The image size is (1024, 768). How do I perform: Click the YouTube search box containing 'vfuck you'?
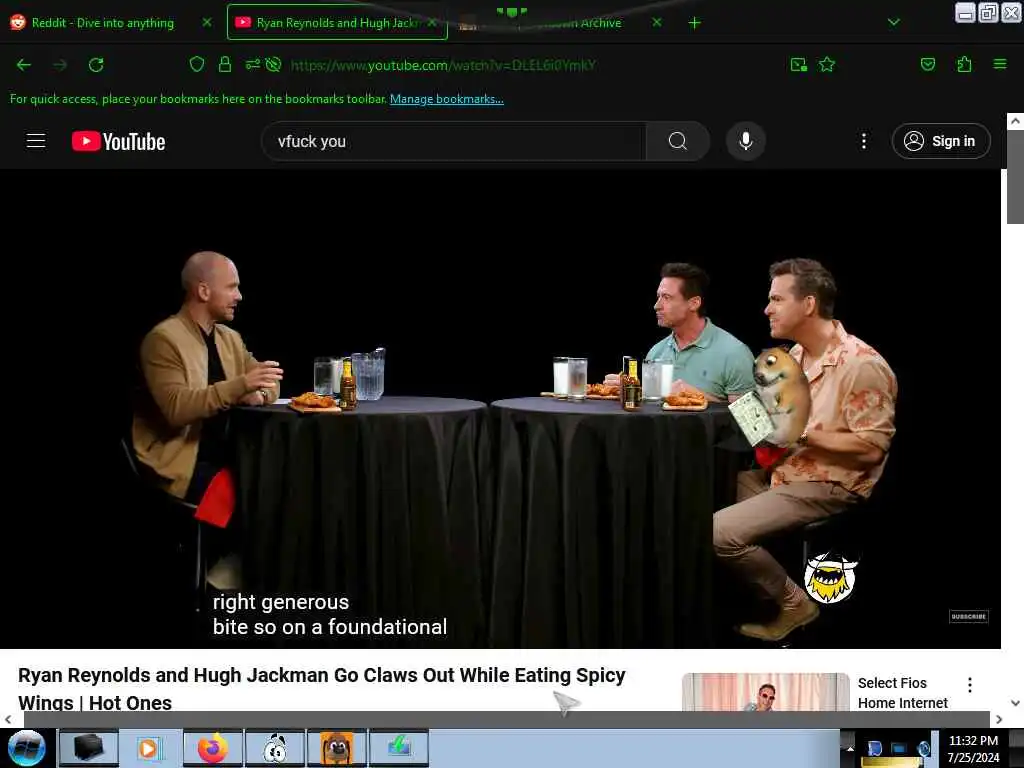(x=454, y=141)
